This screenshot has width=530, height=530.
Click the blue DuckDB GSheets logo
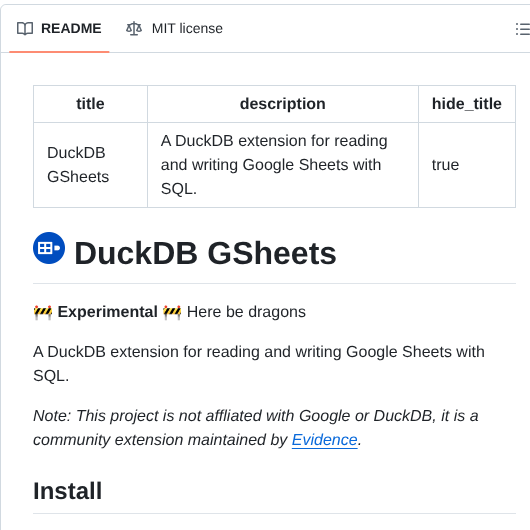(49, 248)
